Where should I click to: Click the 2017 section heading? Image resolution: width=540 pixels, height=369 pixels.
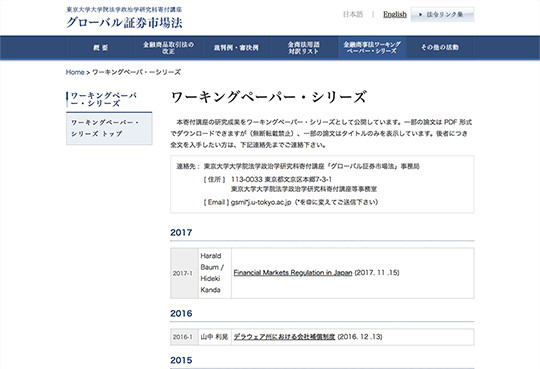click(181, 233)
